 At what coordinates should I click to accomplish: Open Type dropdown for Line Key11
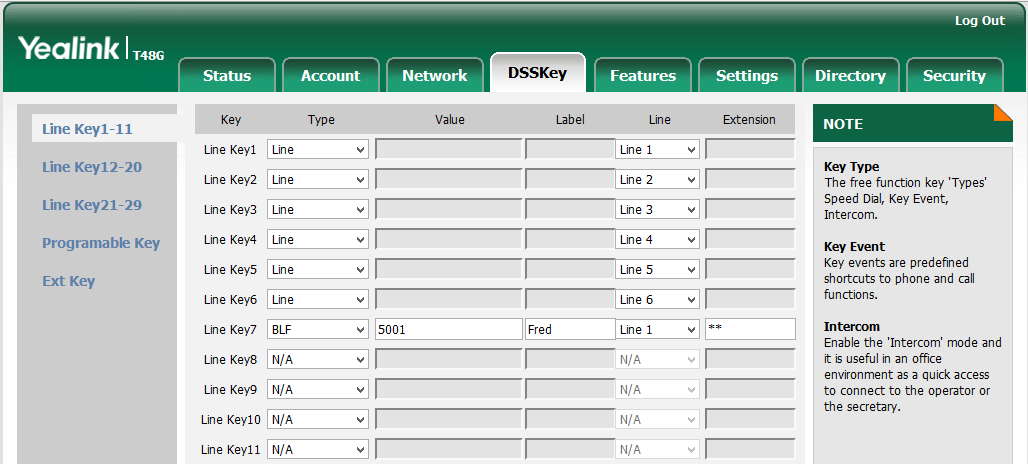[x=318, y=450]
